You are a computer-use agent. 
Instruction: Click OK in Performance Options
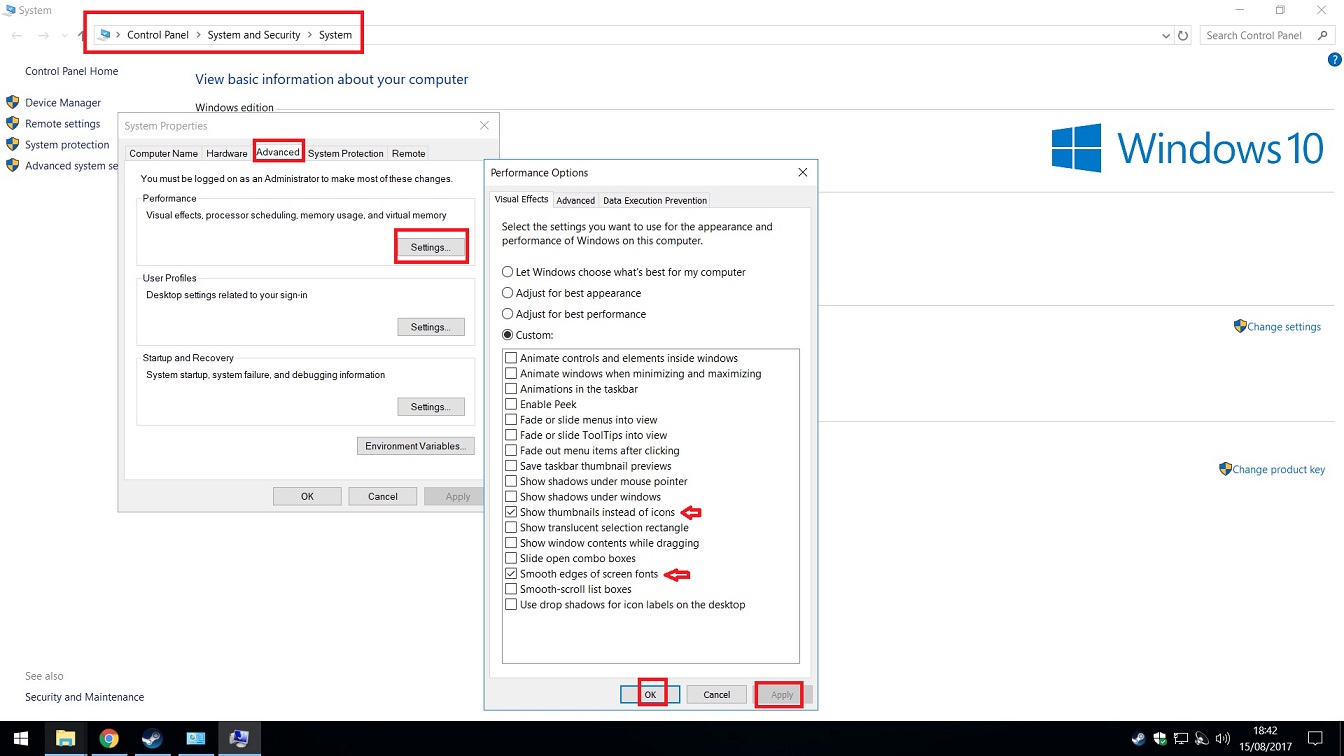coord(650,694)
